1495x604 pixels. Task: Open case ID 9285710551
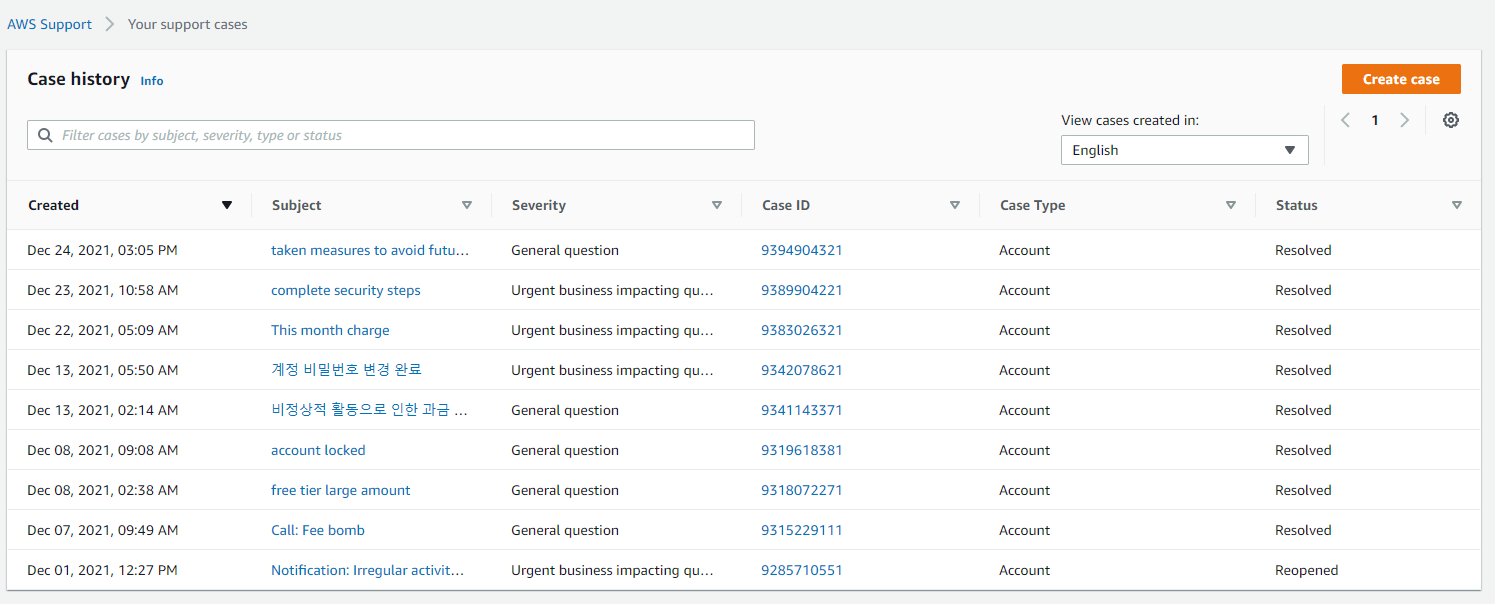(x=802, y=570)
